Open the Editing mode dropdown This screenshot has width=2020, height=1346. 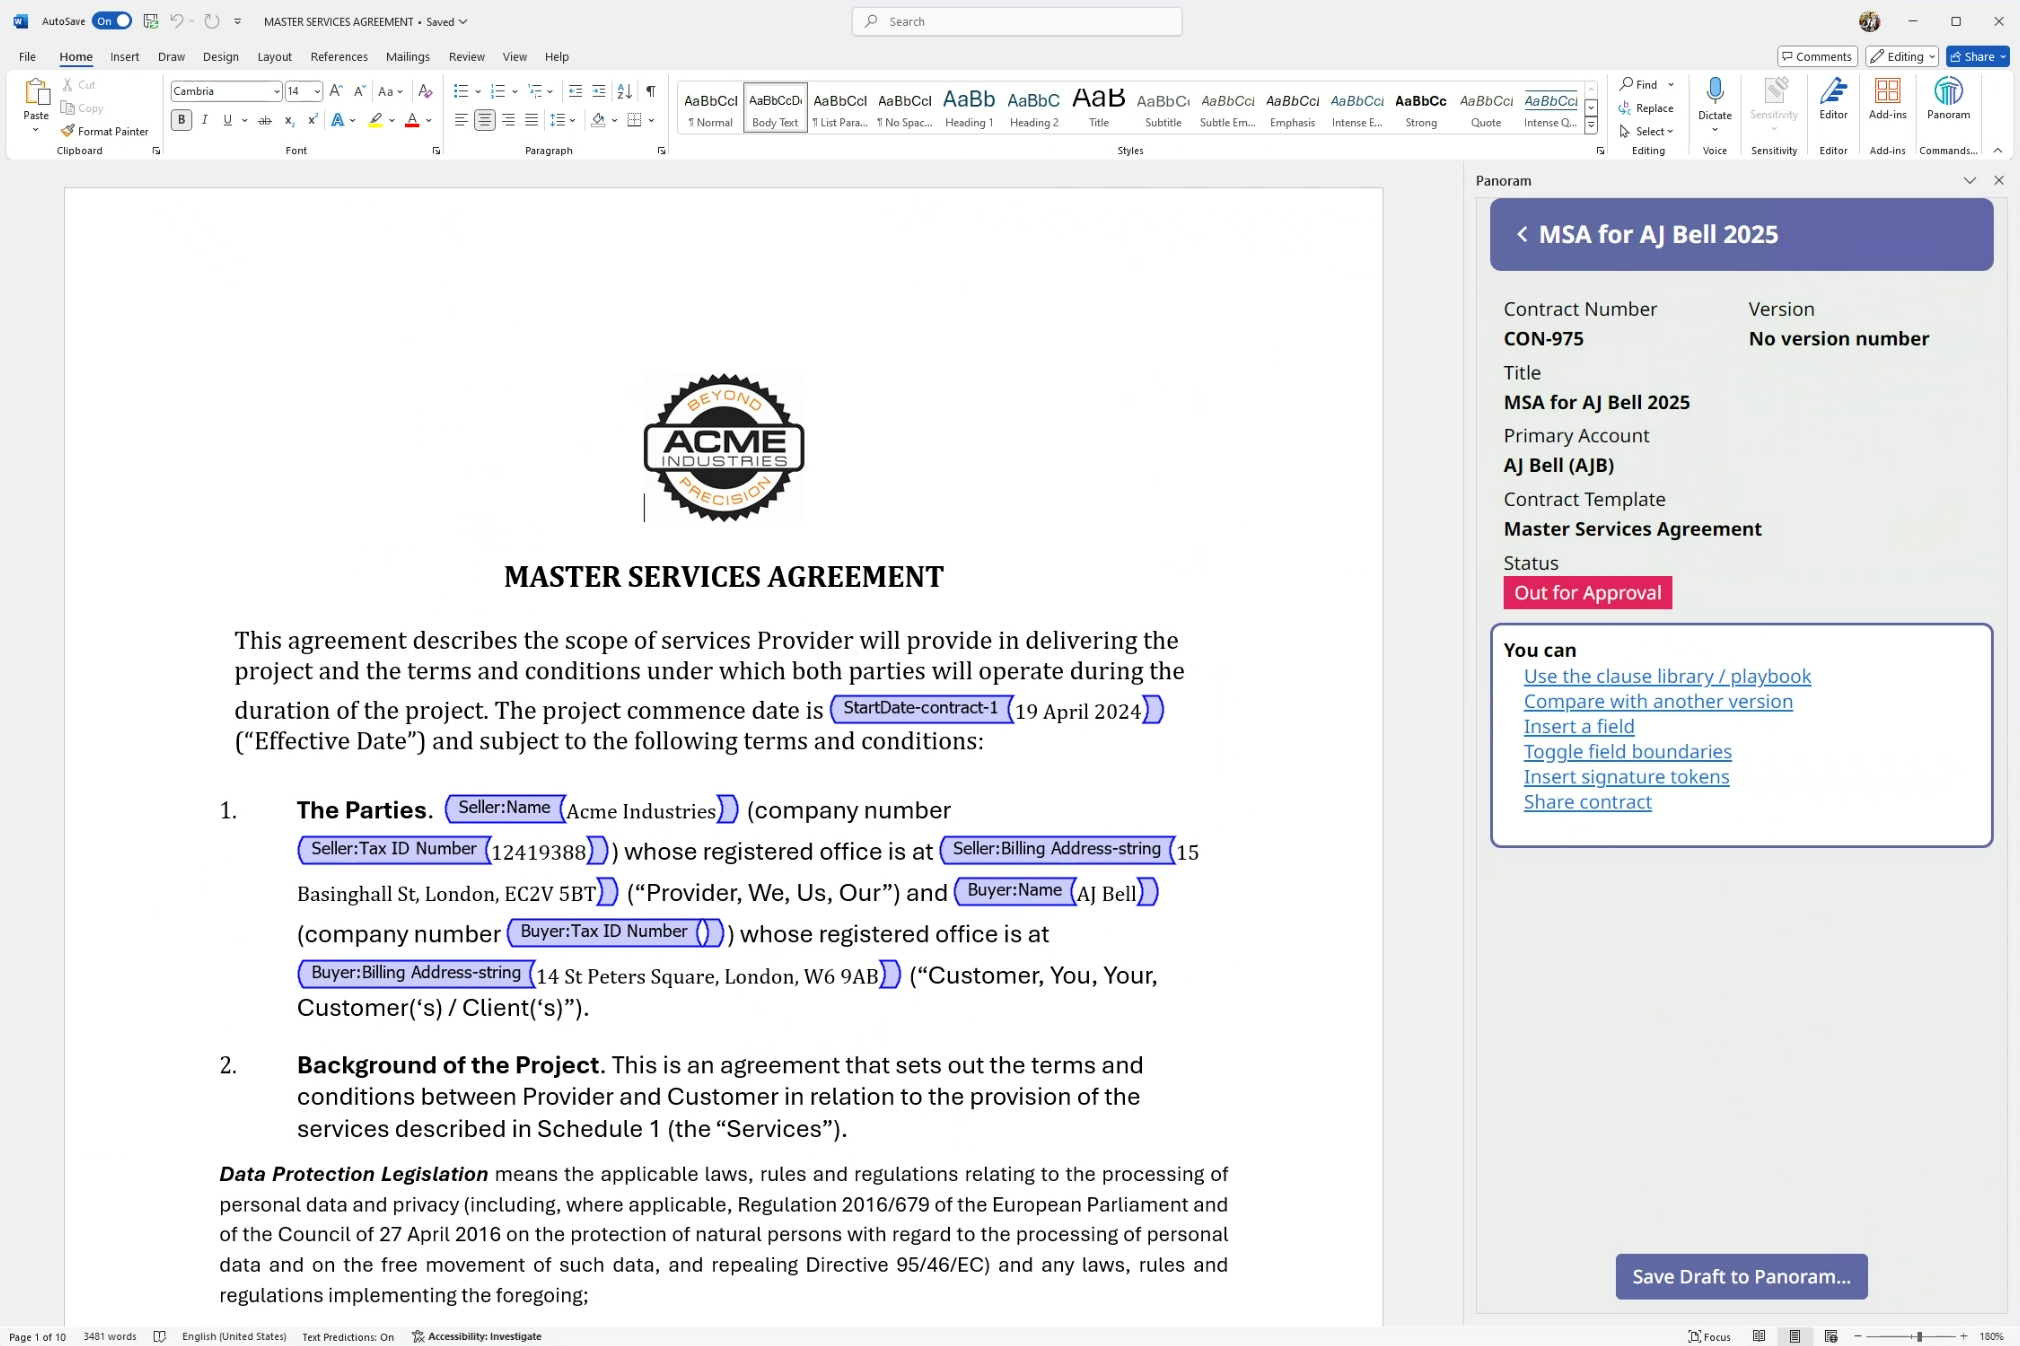click(x=1902, y=56)
